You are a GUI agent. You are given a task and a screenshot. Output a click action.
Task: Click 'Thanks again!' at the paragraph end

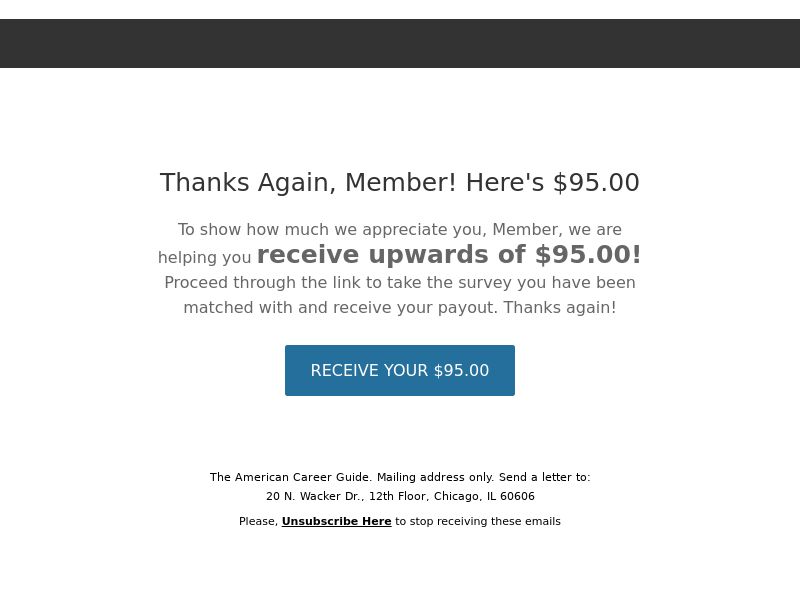[560, 308]
